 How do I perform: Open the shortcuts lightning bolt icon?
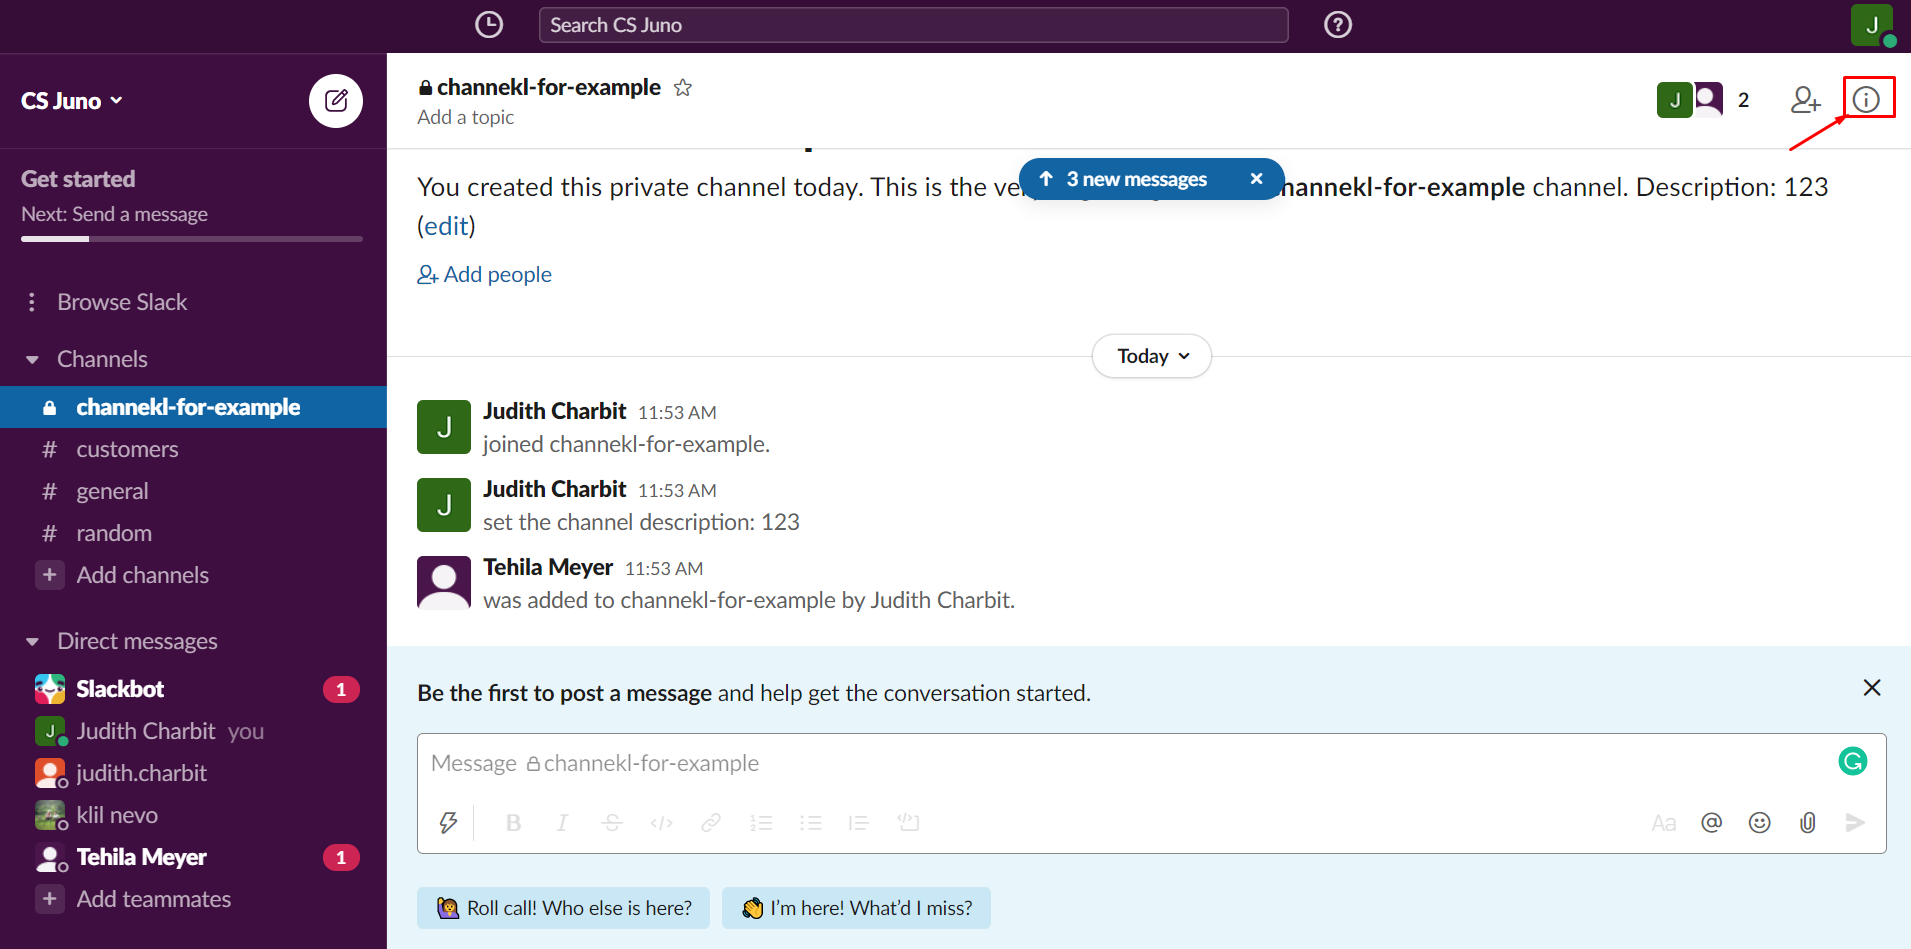coord(448,822)
